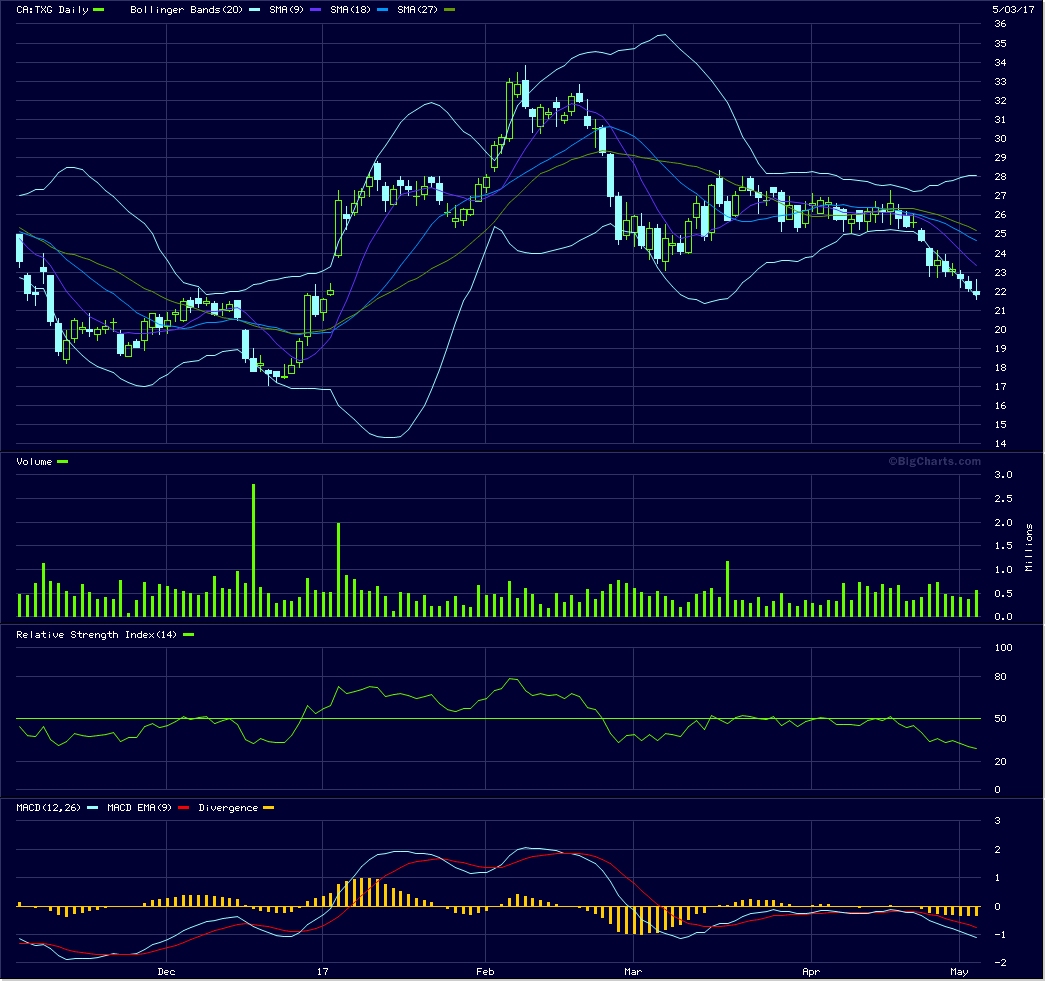The image size is (1045, 981).
Task: Click the May label on the time axis
Action: click(x=960, y=971)
